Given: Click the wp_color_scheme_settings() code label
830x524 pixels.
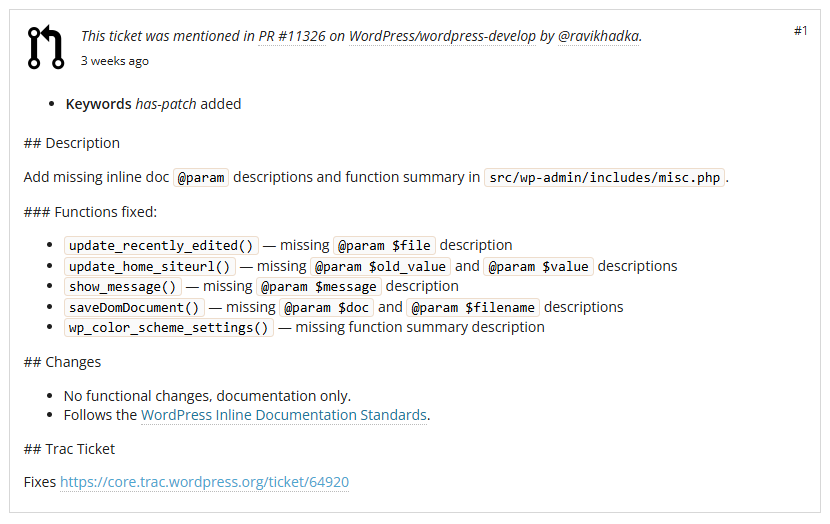Looking at the screenshot, I should [169, 328].
